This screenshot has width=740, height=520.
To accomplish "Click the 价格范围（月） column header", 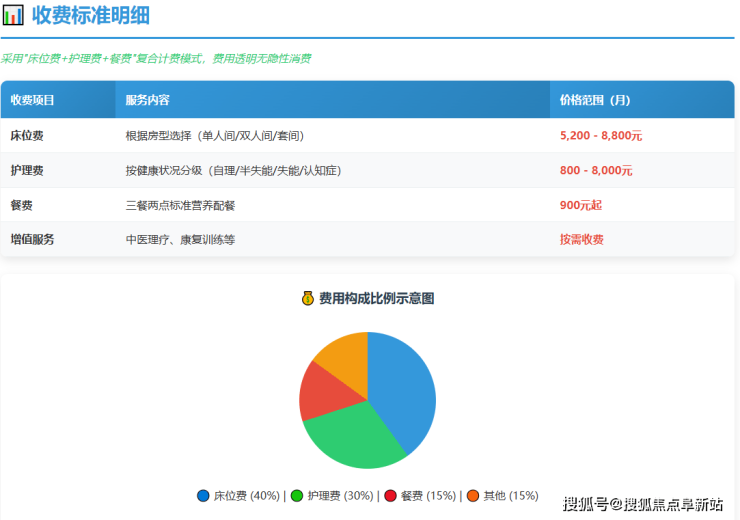I will pyautogui.click(x=595, y=100).
